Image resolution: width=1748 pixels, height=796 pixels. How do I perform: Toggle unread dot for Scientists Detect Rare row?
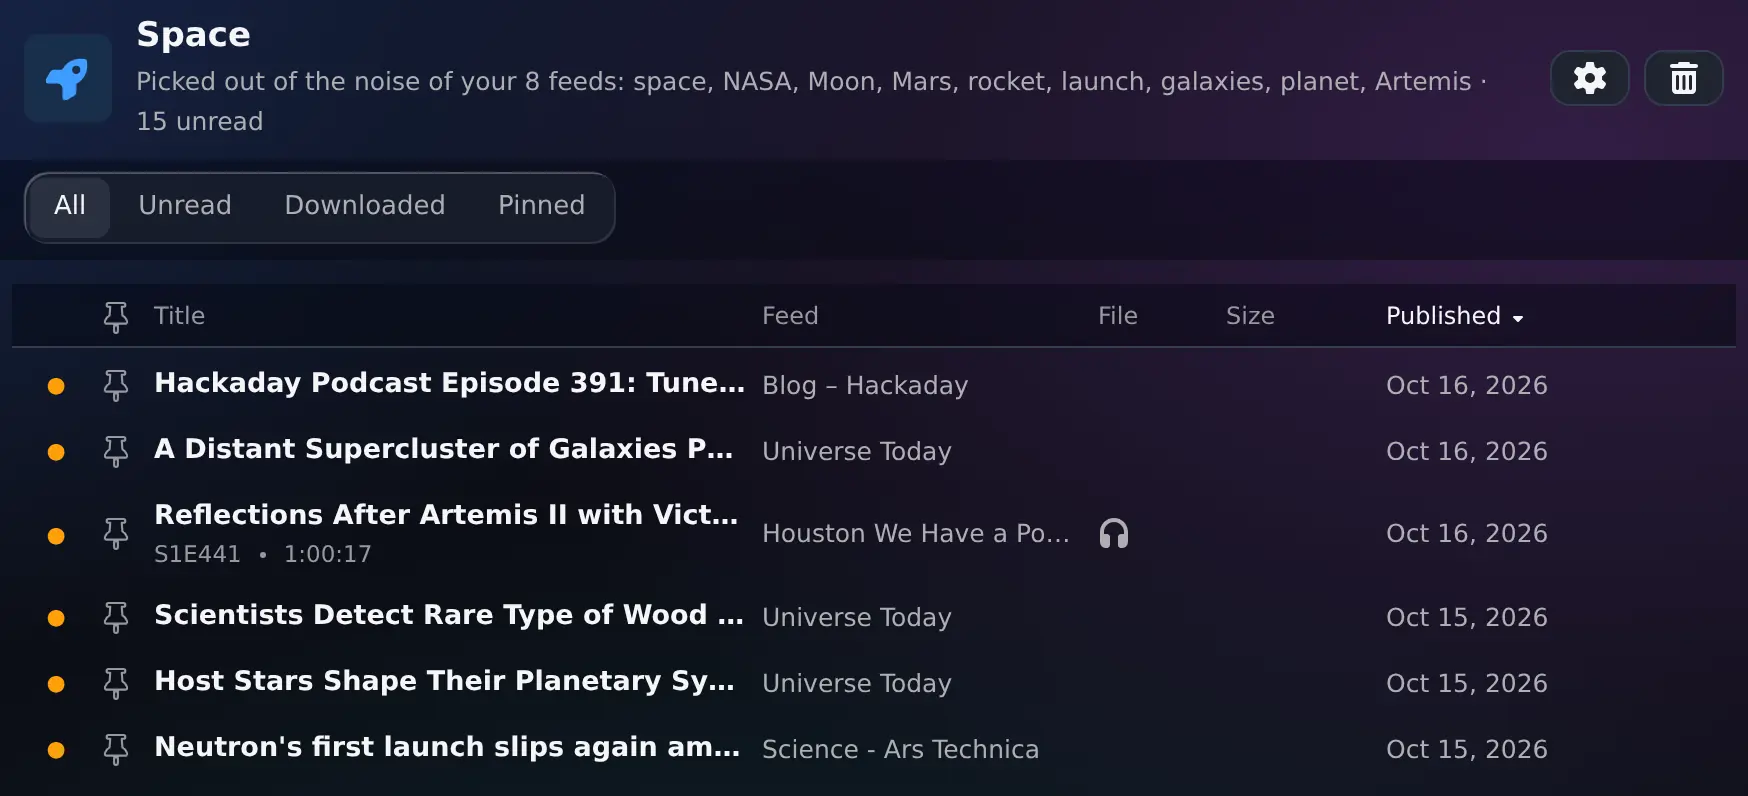coord(56,618)
